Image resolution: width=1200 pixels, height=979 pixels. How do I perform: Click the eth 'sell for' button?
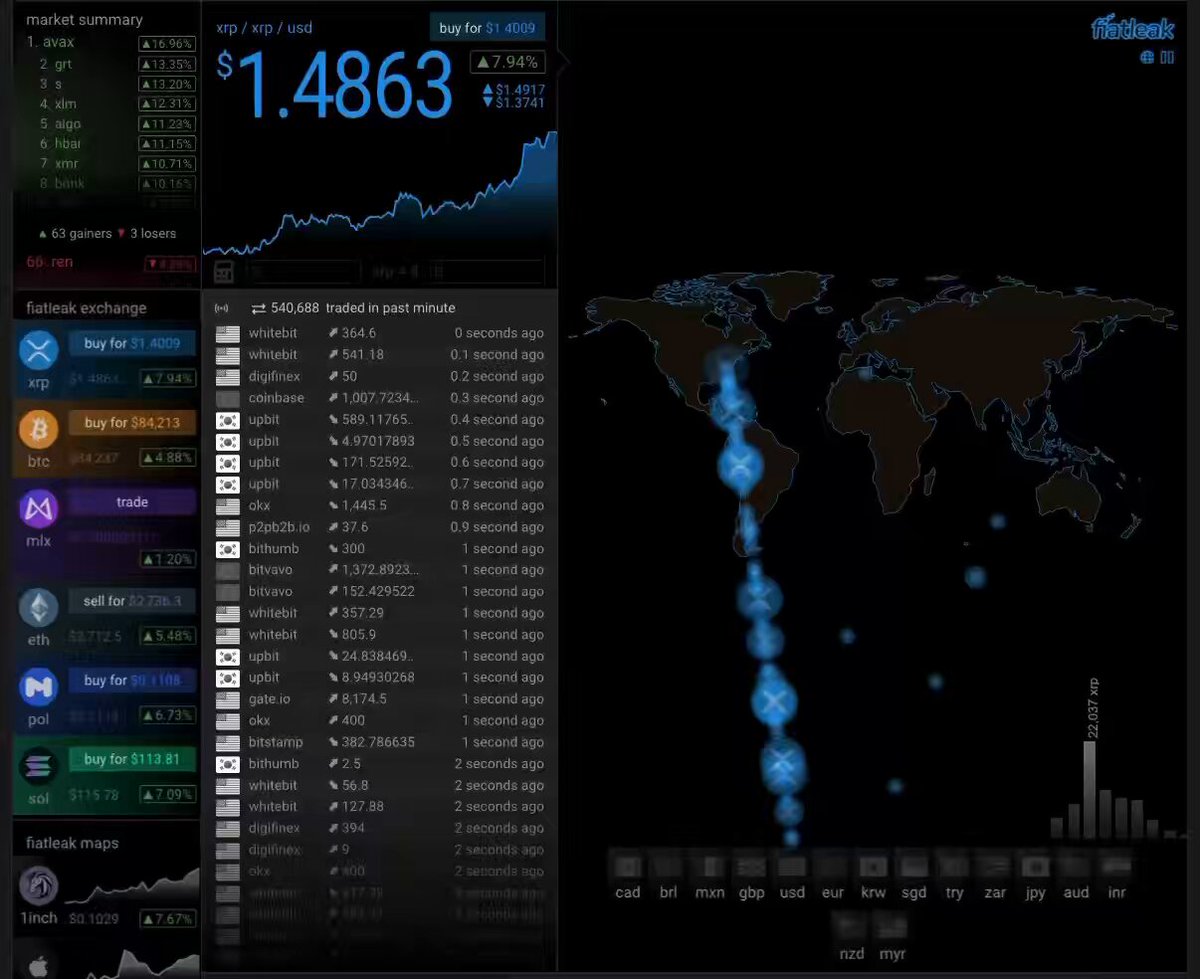[x=132, y=601]
